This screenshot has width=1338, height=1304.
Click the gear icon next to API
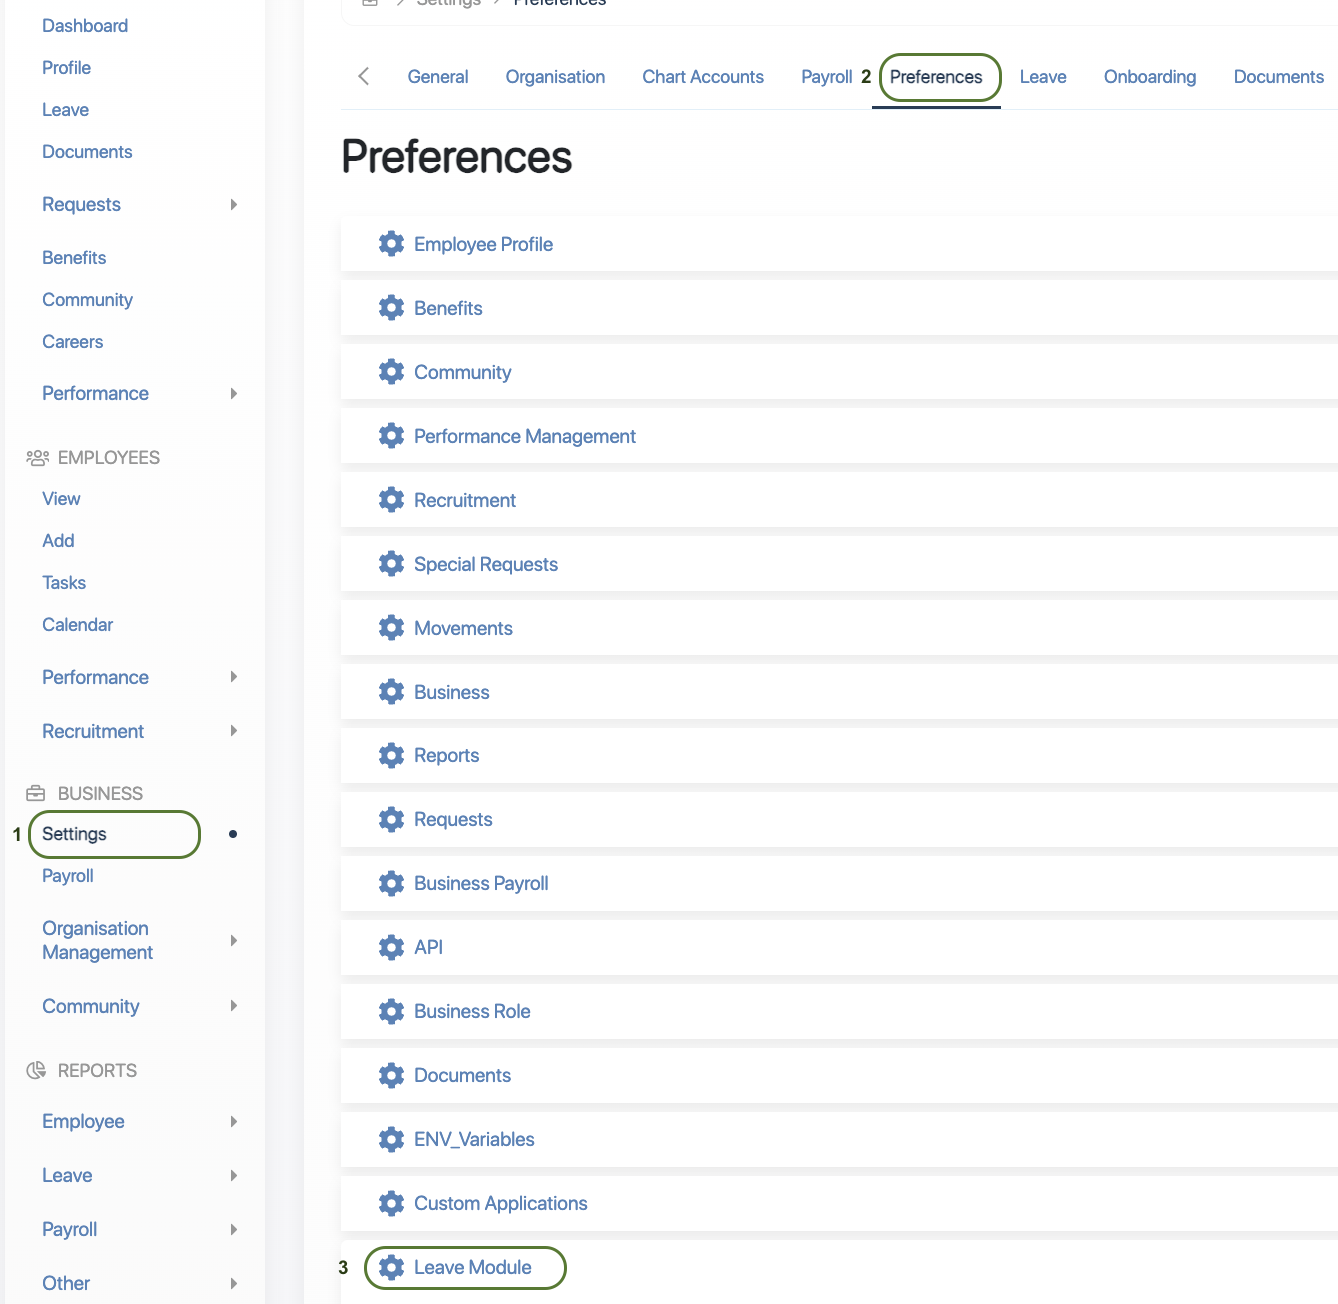pos(391,947)
